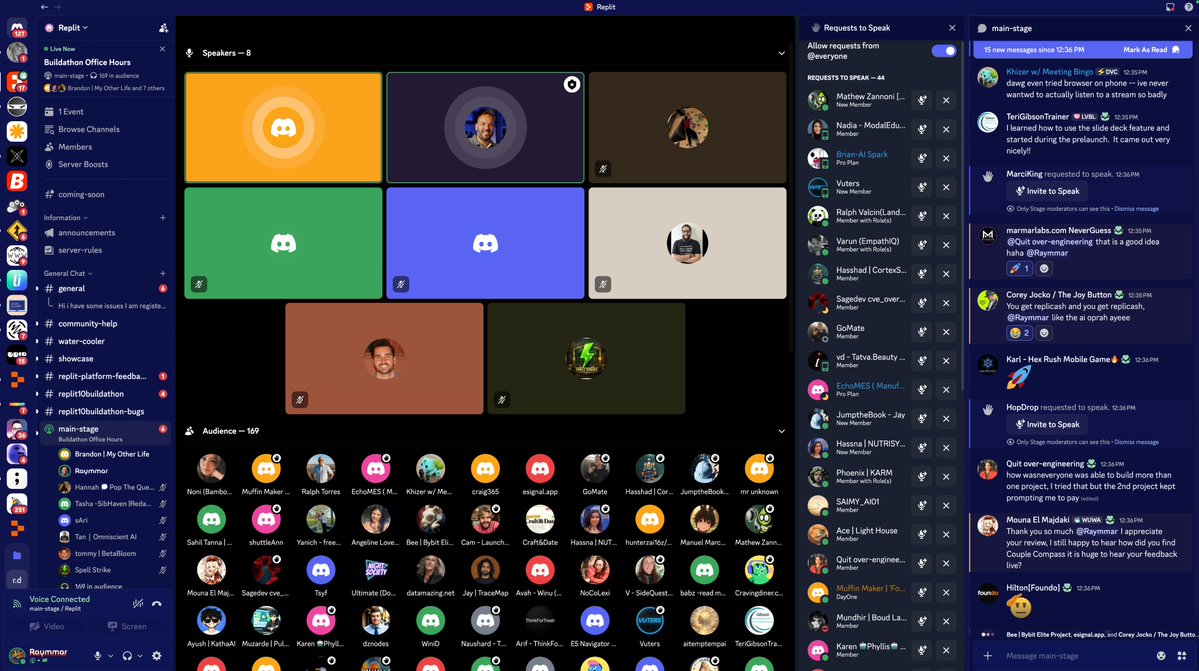This screenshot has width=1199, height=671.
Task: Select the orange Discord-logo speaker tile
Action: (283, 128)
